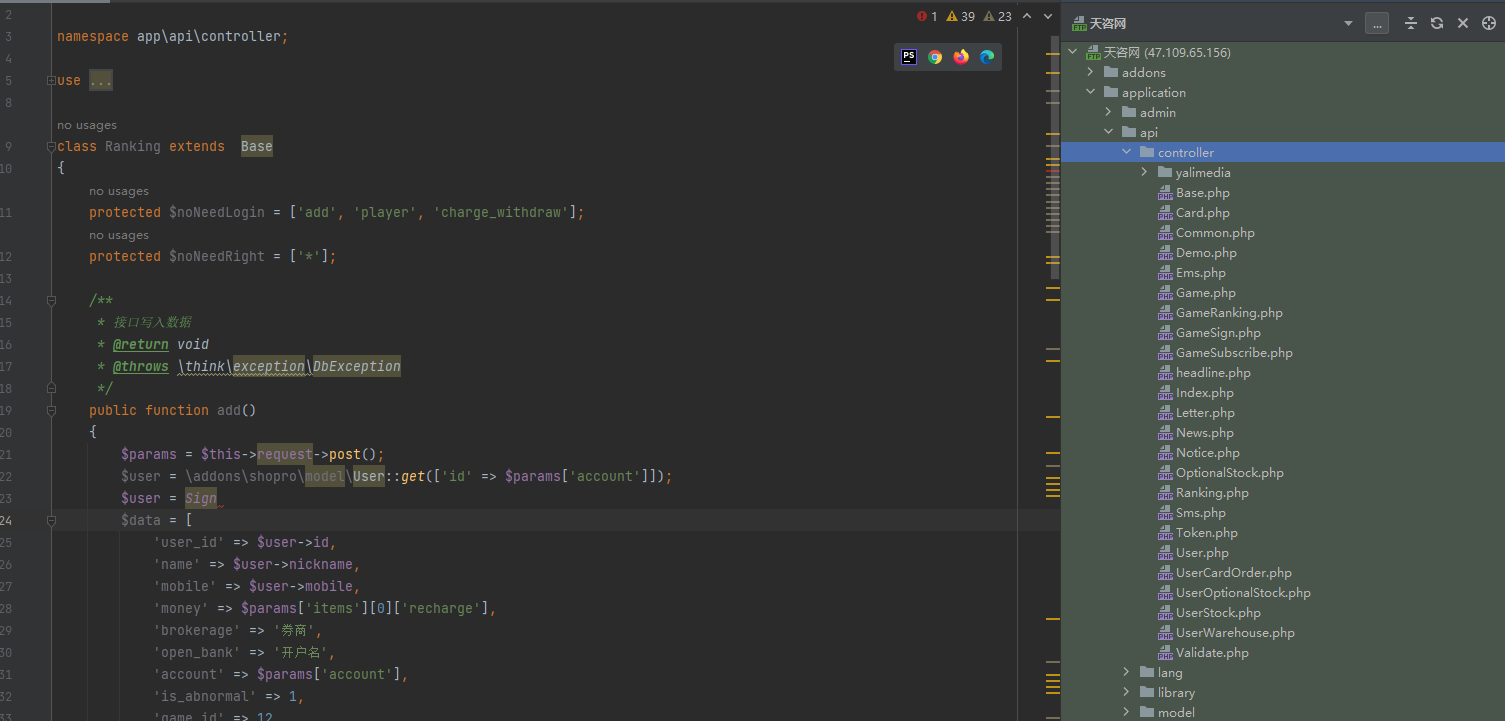This screenshot has height=721, width=1505.
Task: Open the file in Edge browser
Action: pyautogui.click(x=987, y=57)
